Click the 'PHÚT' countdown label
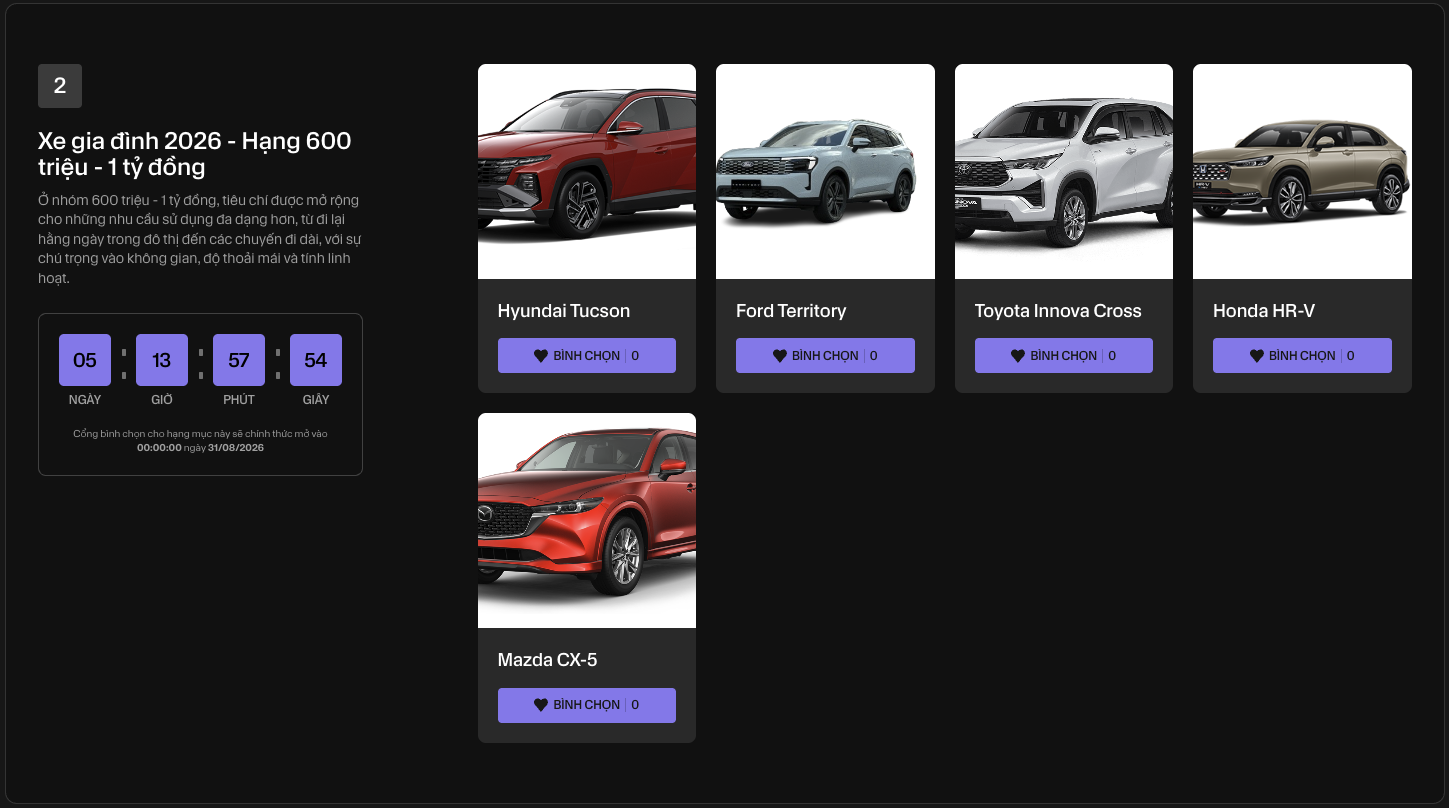Screen dimensions: 1449x808 pyautogui.click(x=239, y=400)
